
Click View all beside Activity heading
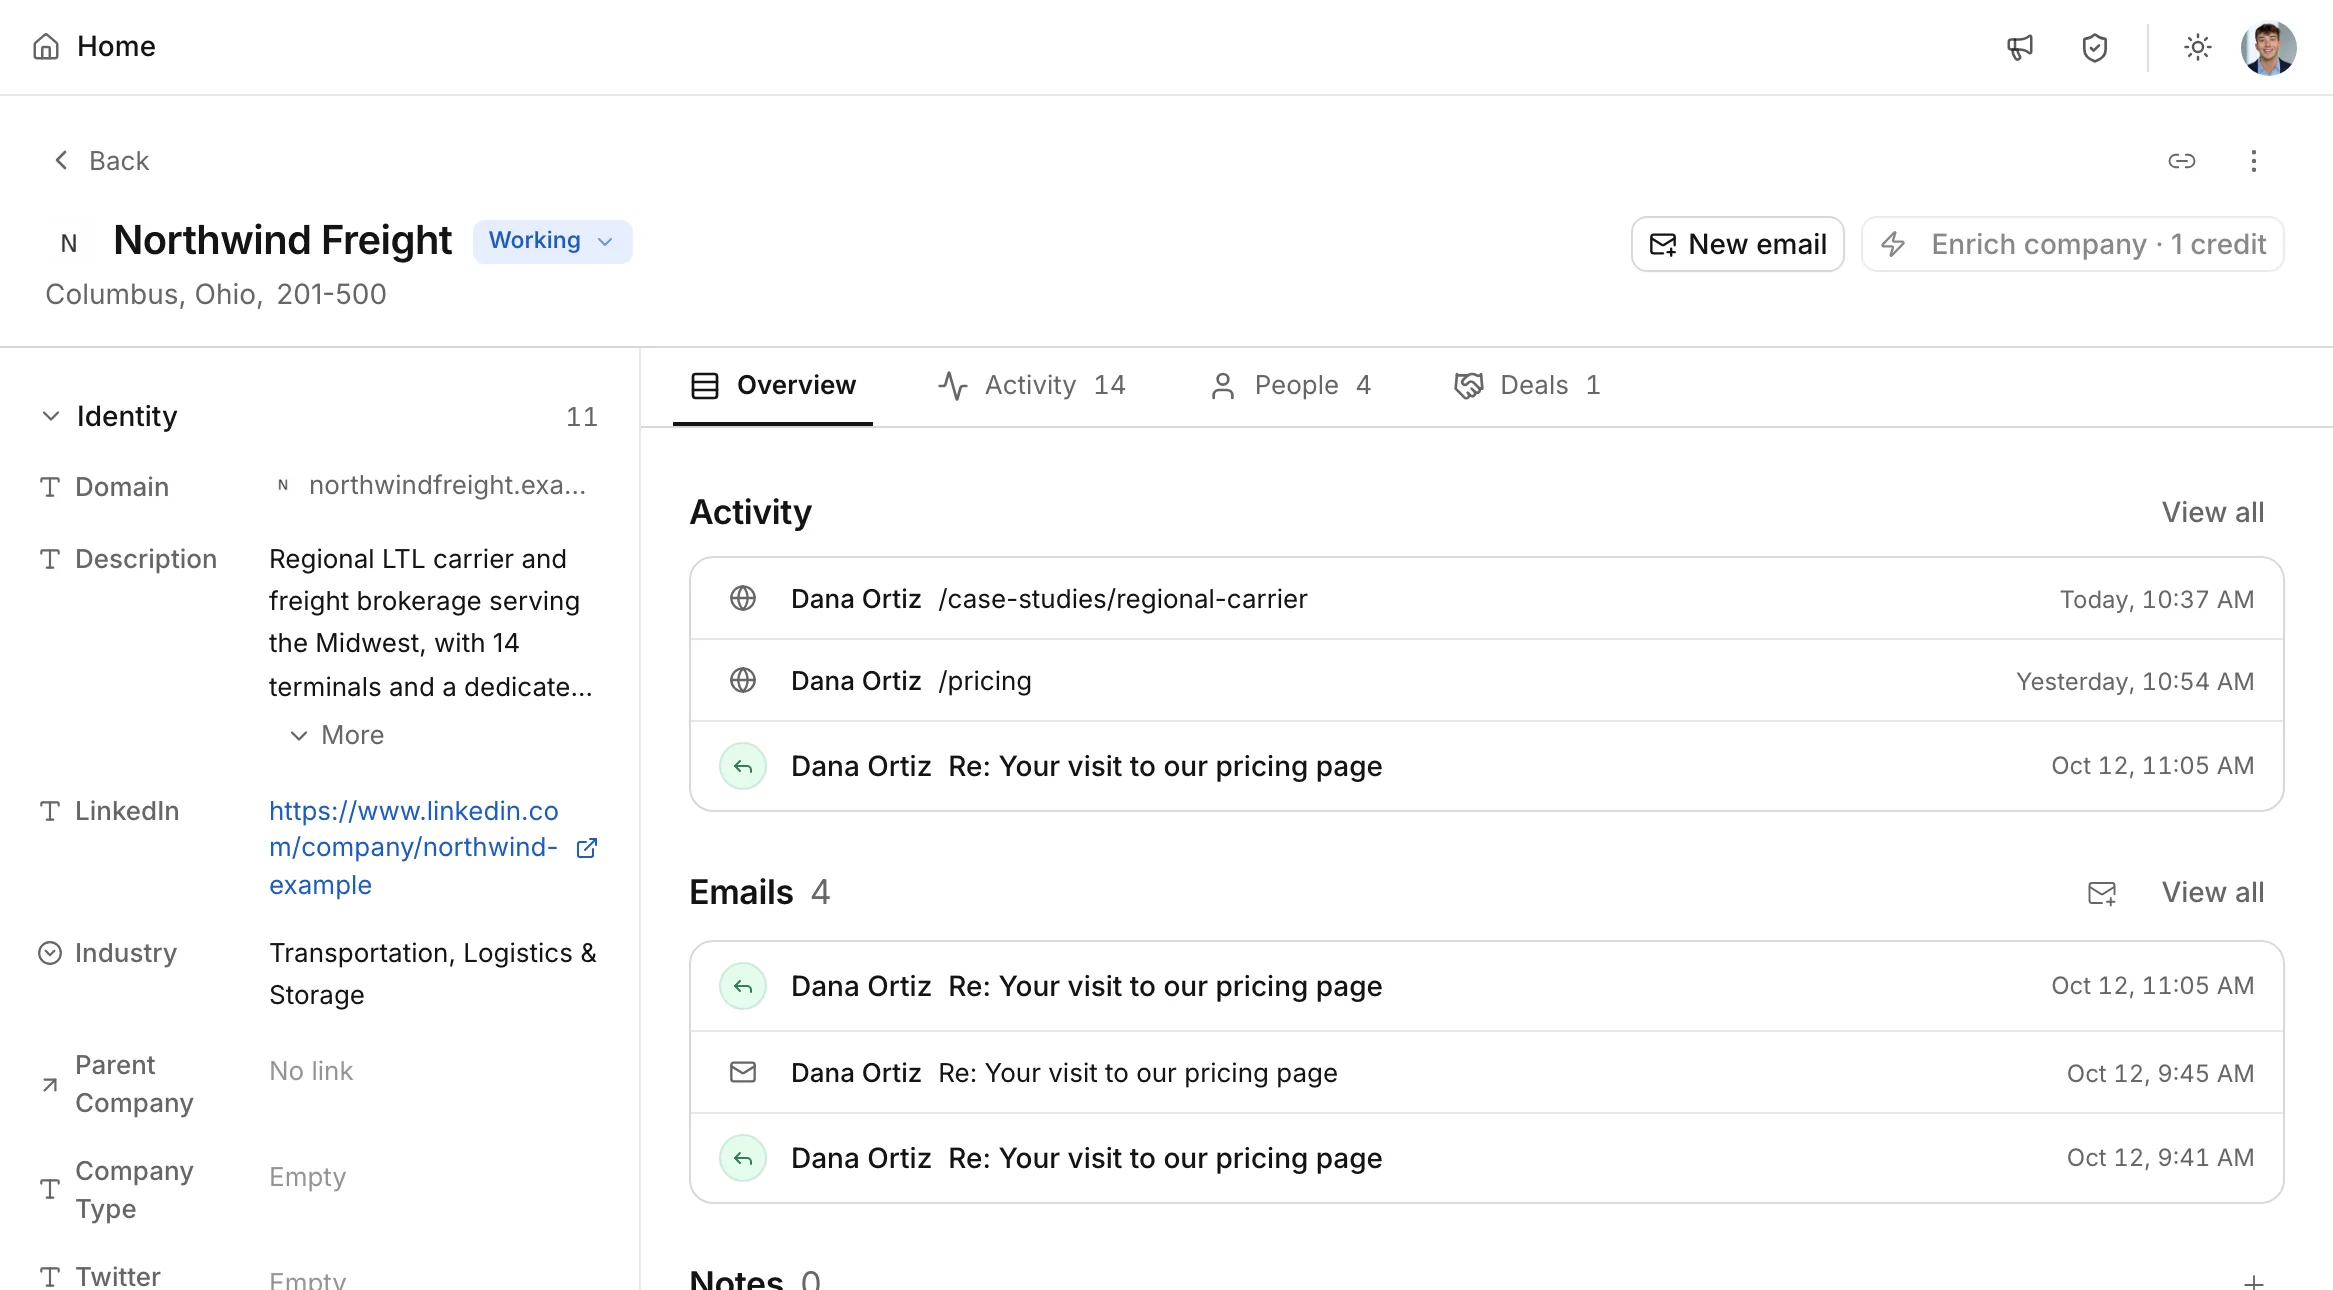[x=2213, y=512]
